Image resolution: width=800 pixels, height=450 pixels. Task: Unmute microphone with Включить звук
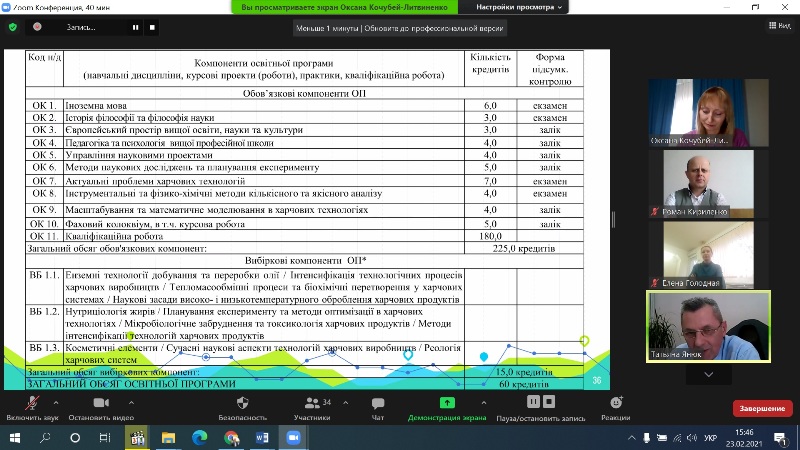(32, 408)
